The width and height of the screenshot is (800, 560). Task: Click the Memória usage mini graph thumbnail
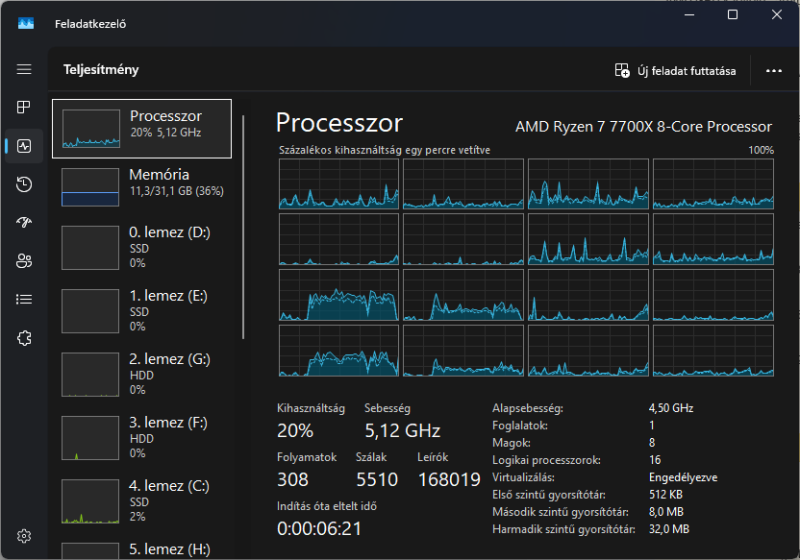click(90, 187)
